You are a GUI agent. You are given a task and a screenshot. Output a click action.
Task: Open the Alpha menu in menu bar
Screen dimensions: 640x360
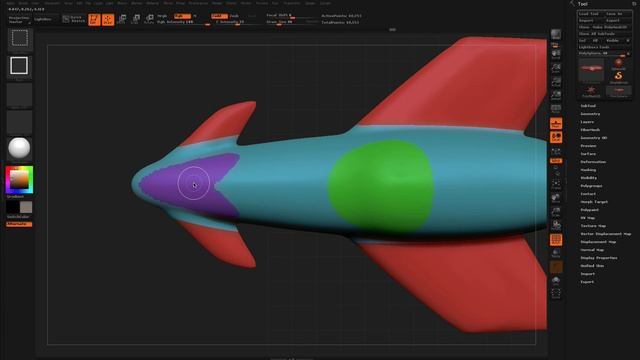coord(10,3)
